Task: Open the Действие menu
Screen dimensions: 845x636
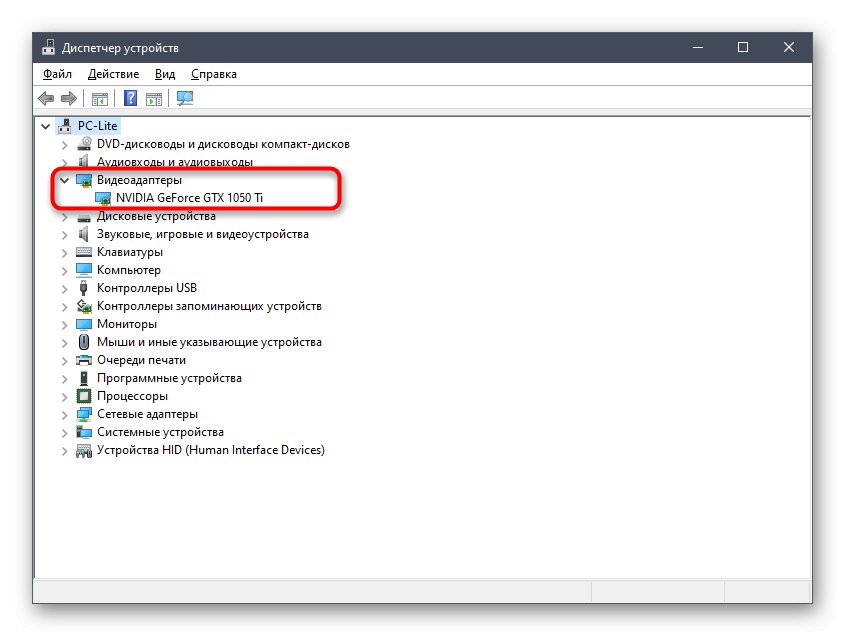Action: click(x=113, y=73)
